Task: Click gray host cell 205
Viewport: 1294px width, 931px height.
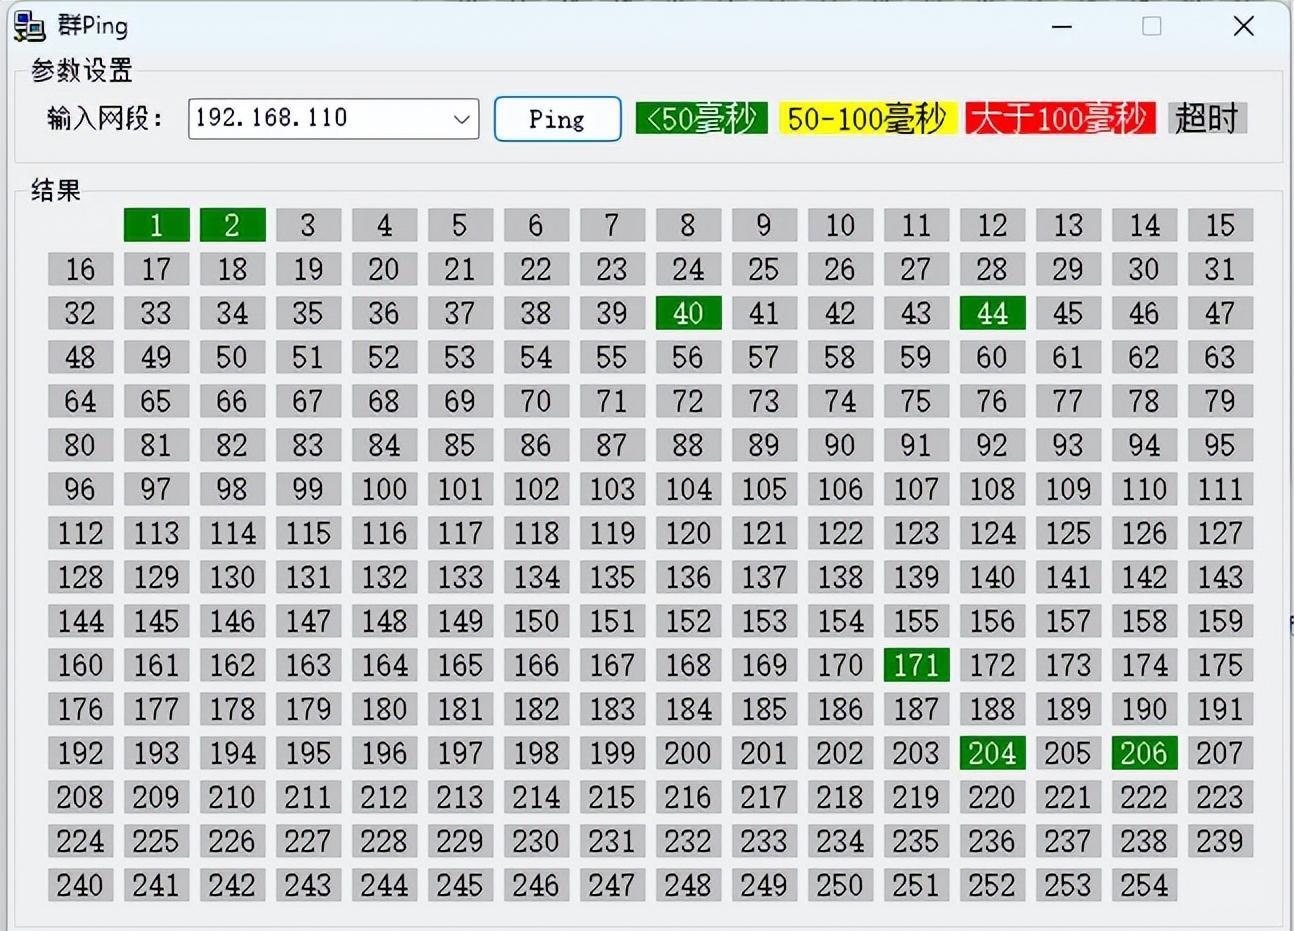Action: tap(1069, 753)
